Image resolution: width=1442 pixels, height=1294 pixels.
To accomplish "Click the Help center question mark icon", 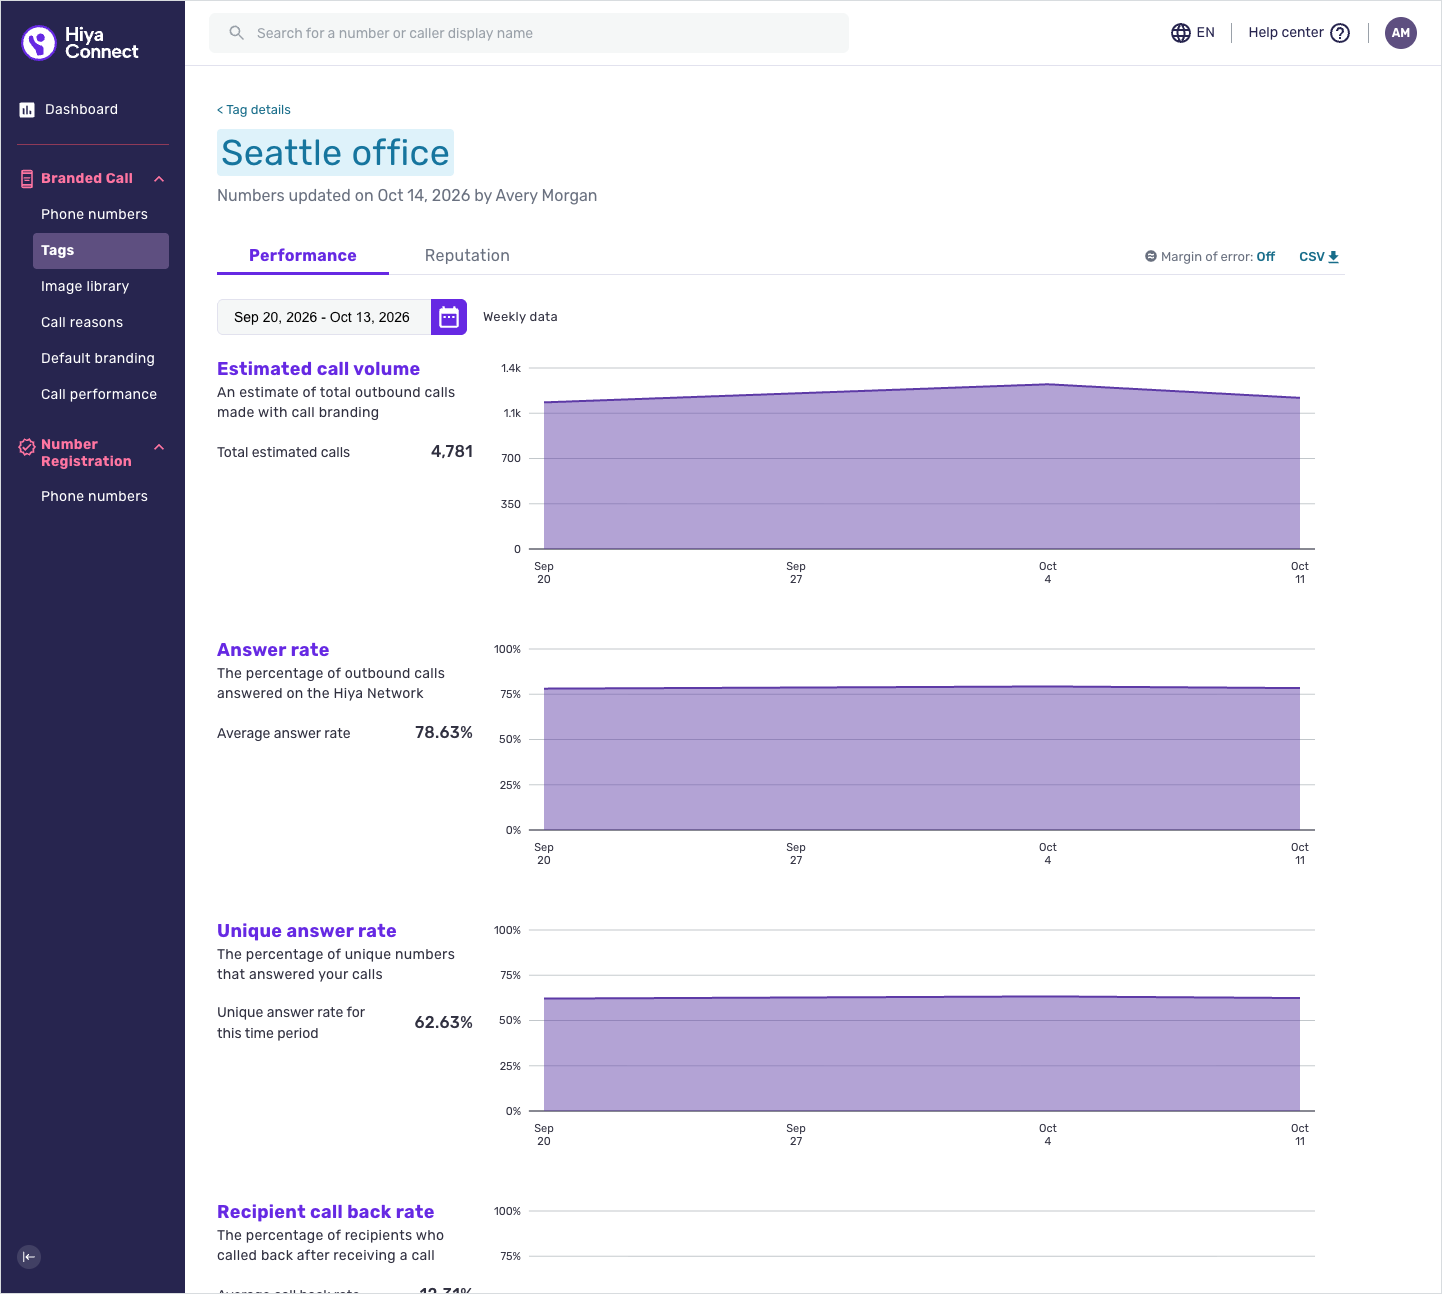I will (x=1340, y=33).
